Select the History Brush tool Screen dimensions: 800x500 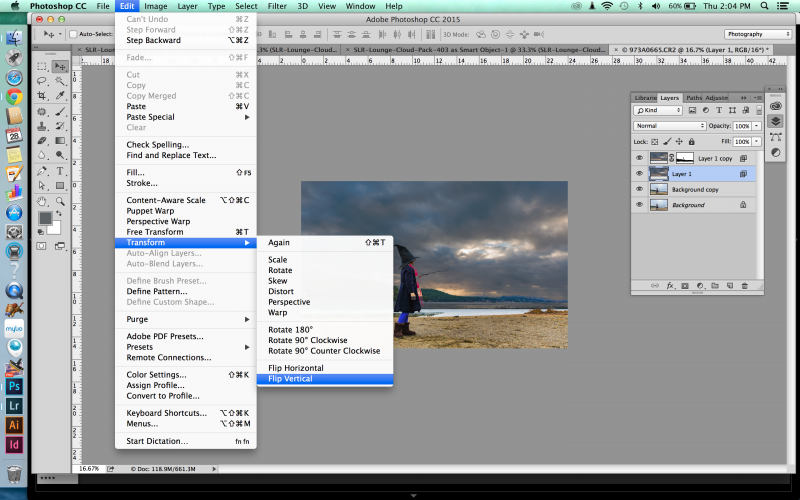(x=60, y=126)
